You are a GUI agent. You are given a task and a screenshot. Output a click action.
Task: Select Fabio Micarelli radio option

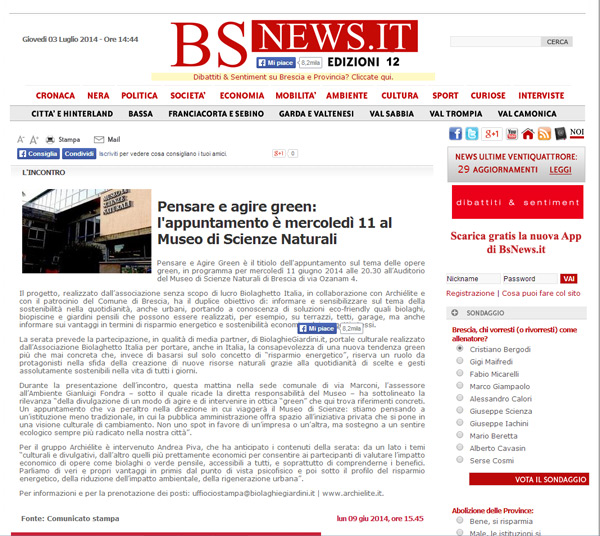pyautogui.click(x=460, y=373)
